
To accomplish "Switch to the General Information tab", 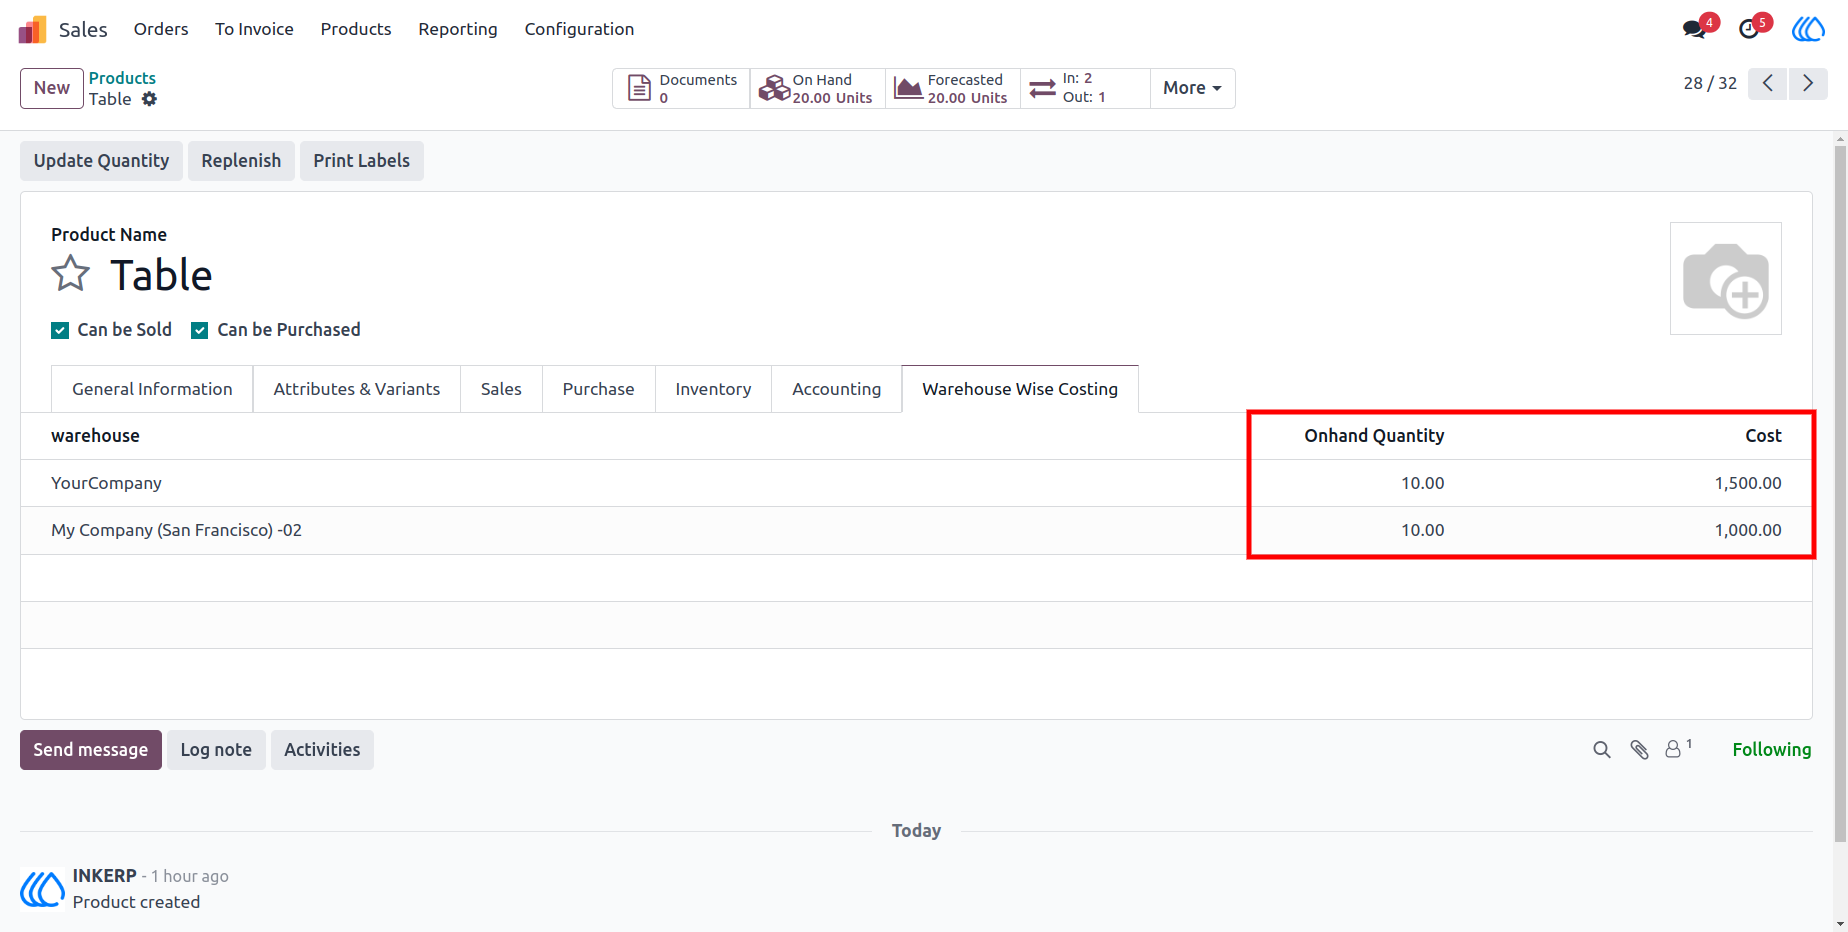I will point(152,389).
